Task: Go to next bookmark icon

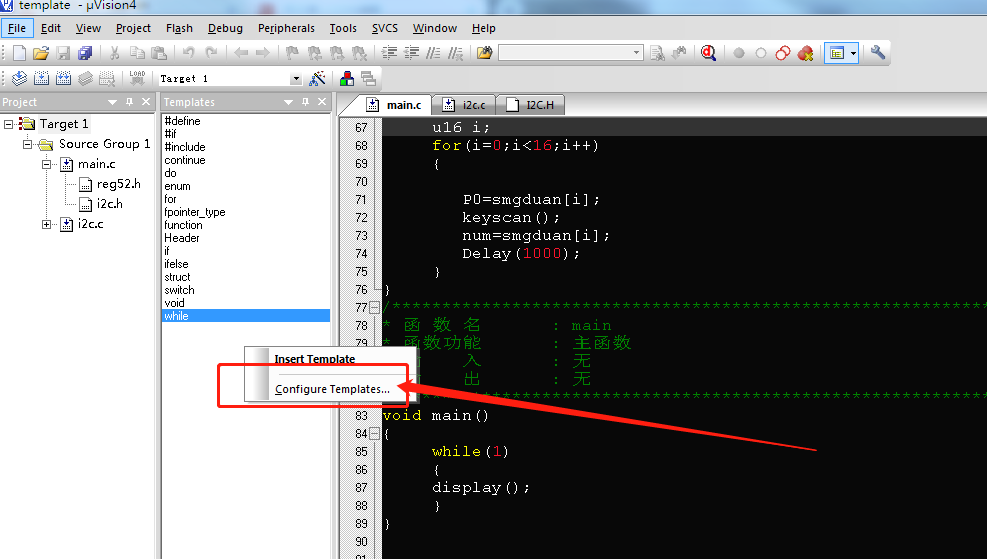Action: tap(337, 53)
